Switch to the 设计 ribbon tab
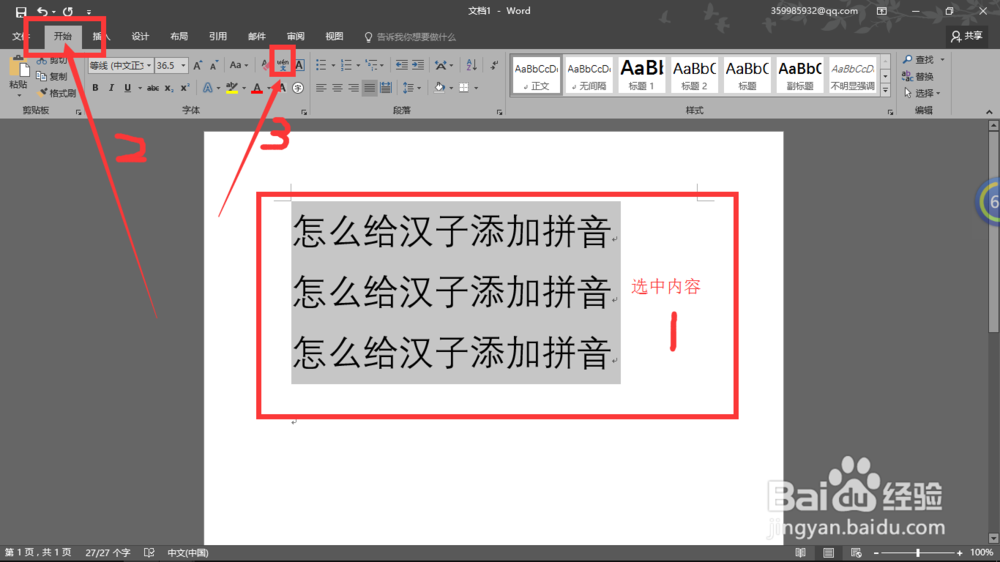 click(x=140, y=36)
